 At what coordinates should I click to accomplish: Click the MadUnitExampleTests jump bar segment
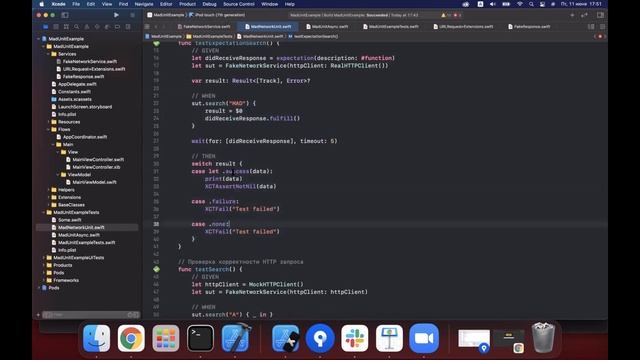pos(209,36)
